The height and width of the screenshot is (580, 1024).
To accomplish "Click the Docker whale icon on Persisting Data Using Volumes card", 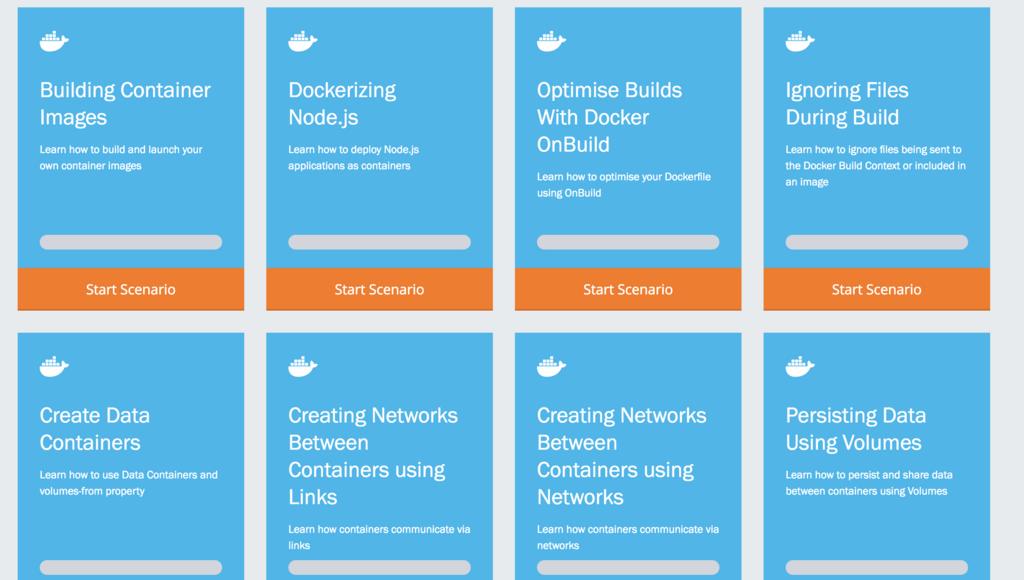I will click(x=800, y=366).
